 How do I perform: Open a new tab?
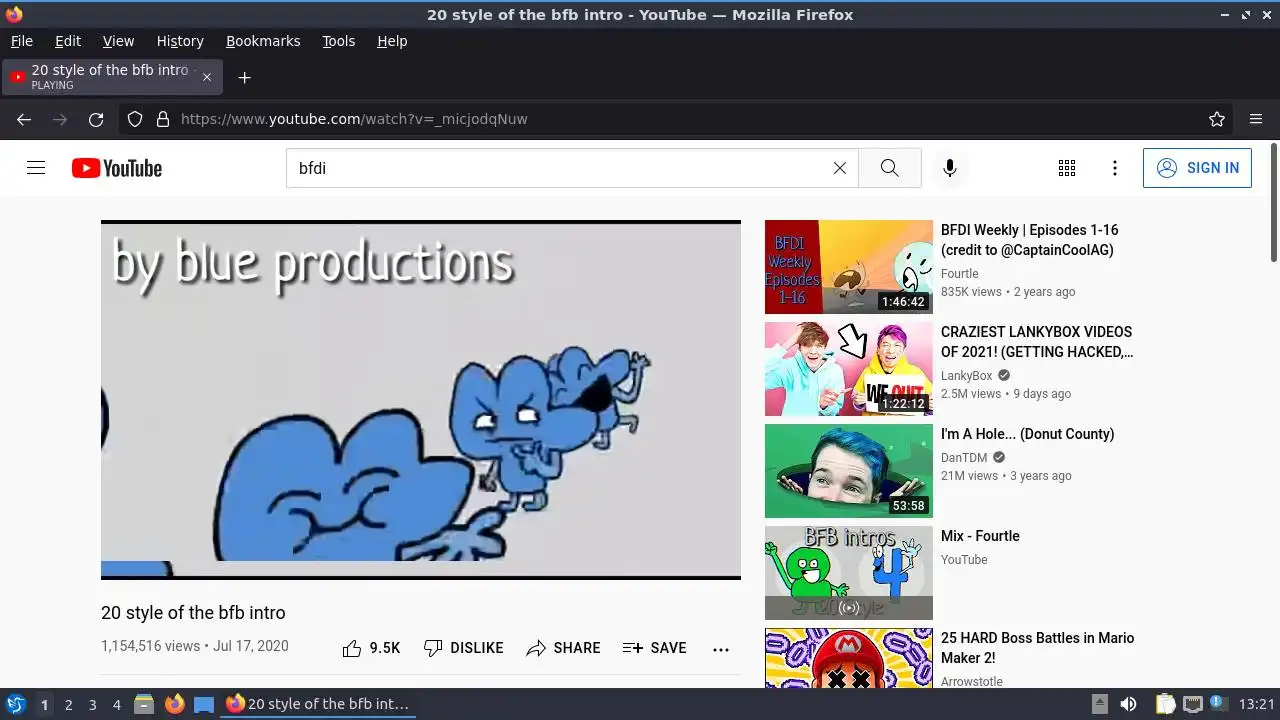click(244, 77)
